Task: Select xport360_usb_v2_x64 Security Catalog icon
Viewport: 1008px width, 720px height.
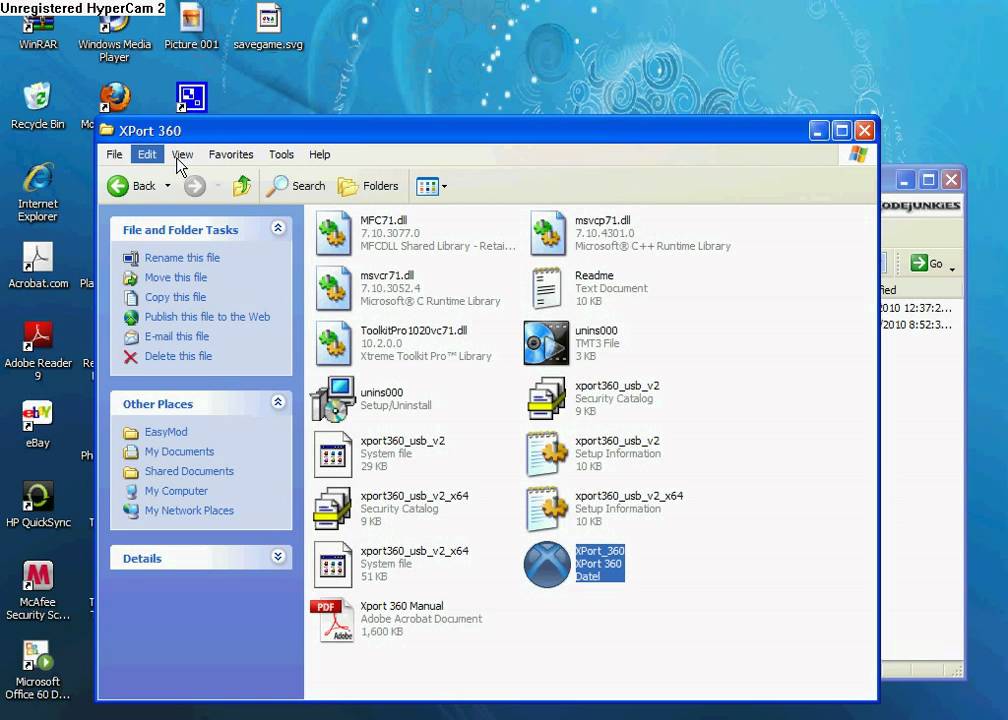Action: pyautogui.click(x=332, y=508)
